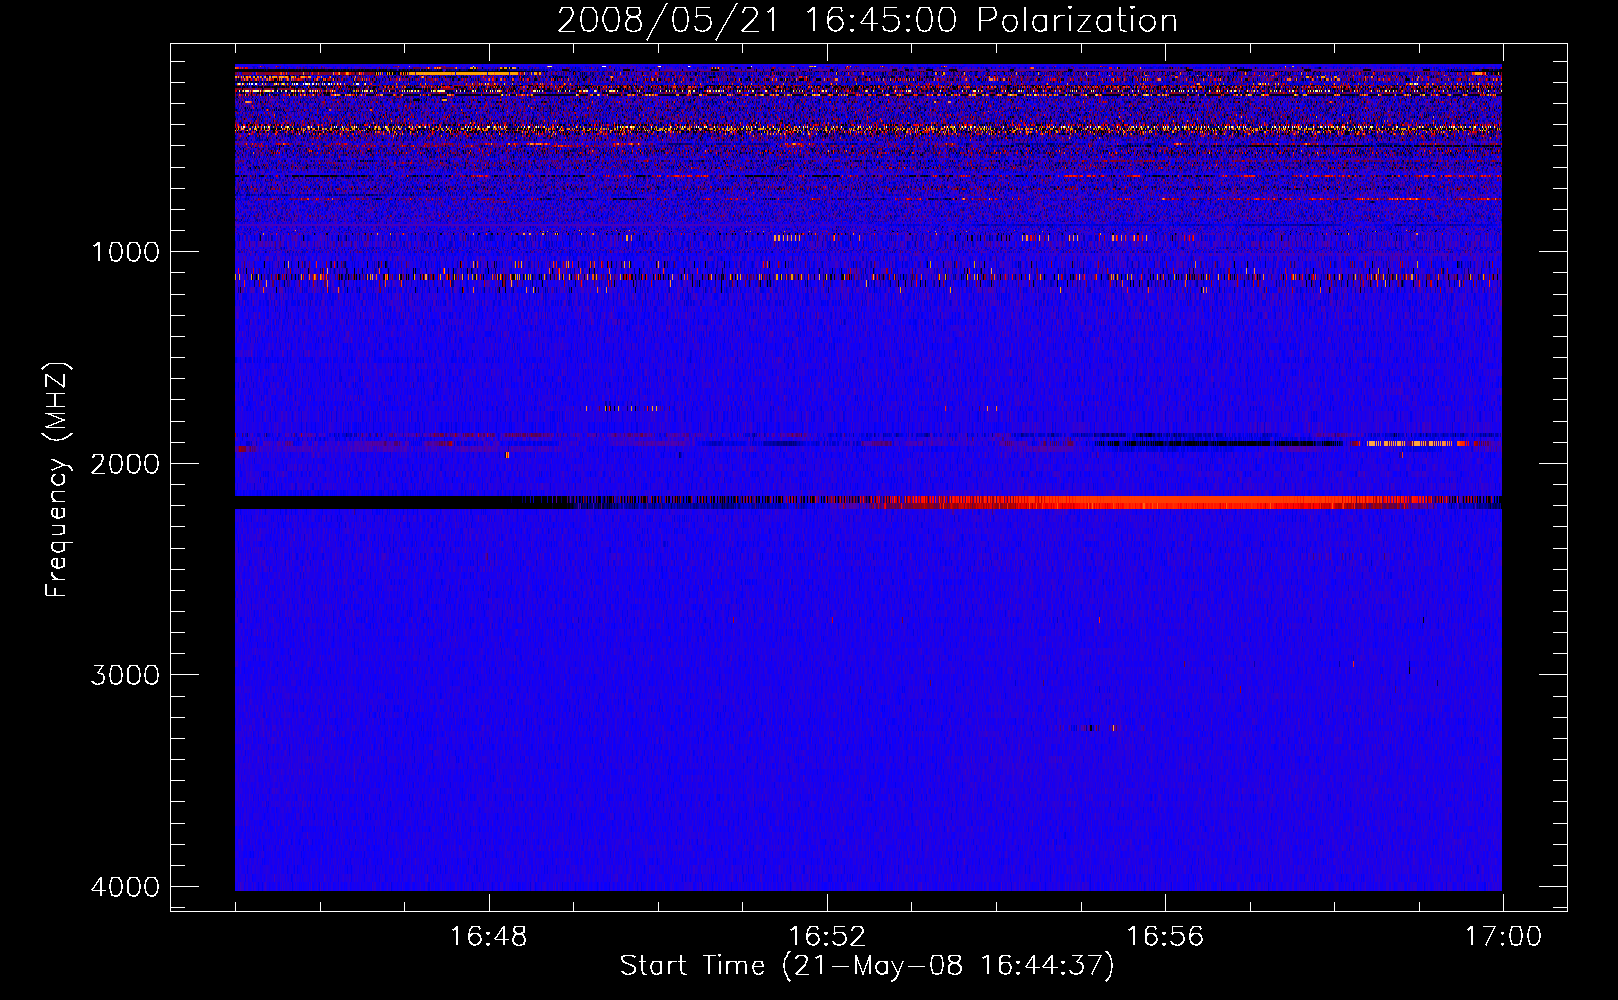
Task: Click the 'Frequency (MHZ)' axis title
Action: click(57, 479)
